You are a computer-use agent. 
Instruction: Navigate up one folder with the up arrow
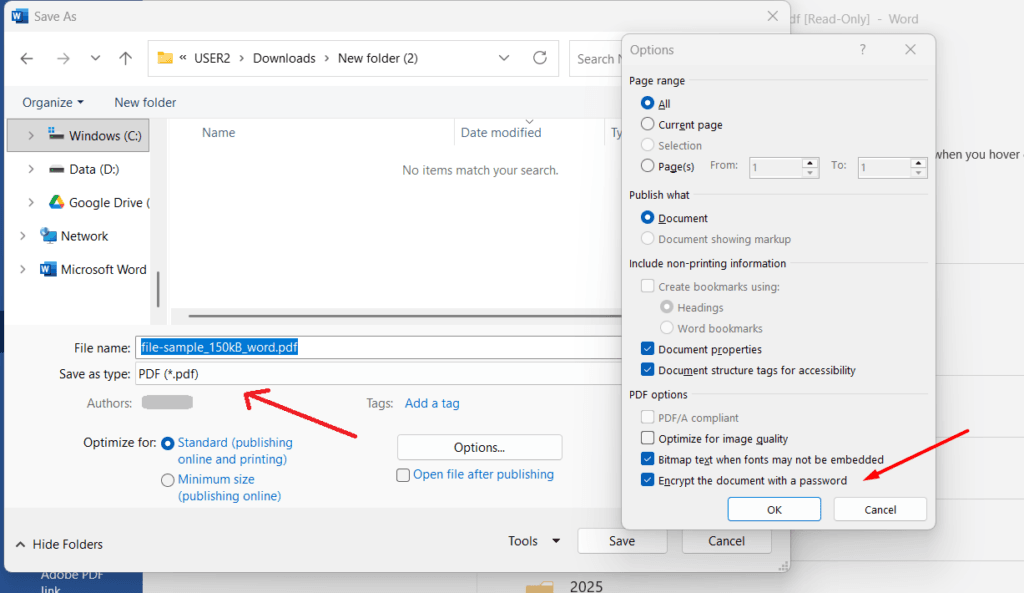tap(124, 58)
